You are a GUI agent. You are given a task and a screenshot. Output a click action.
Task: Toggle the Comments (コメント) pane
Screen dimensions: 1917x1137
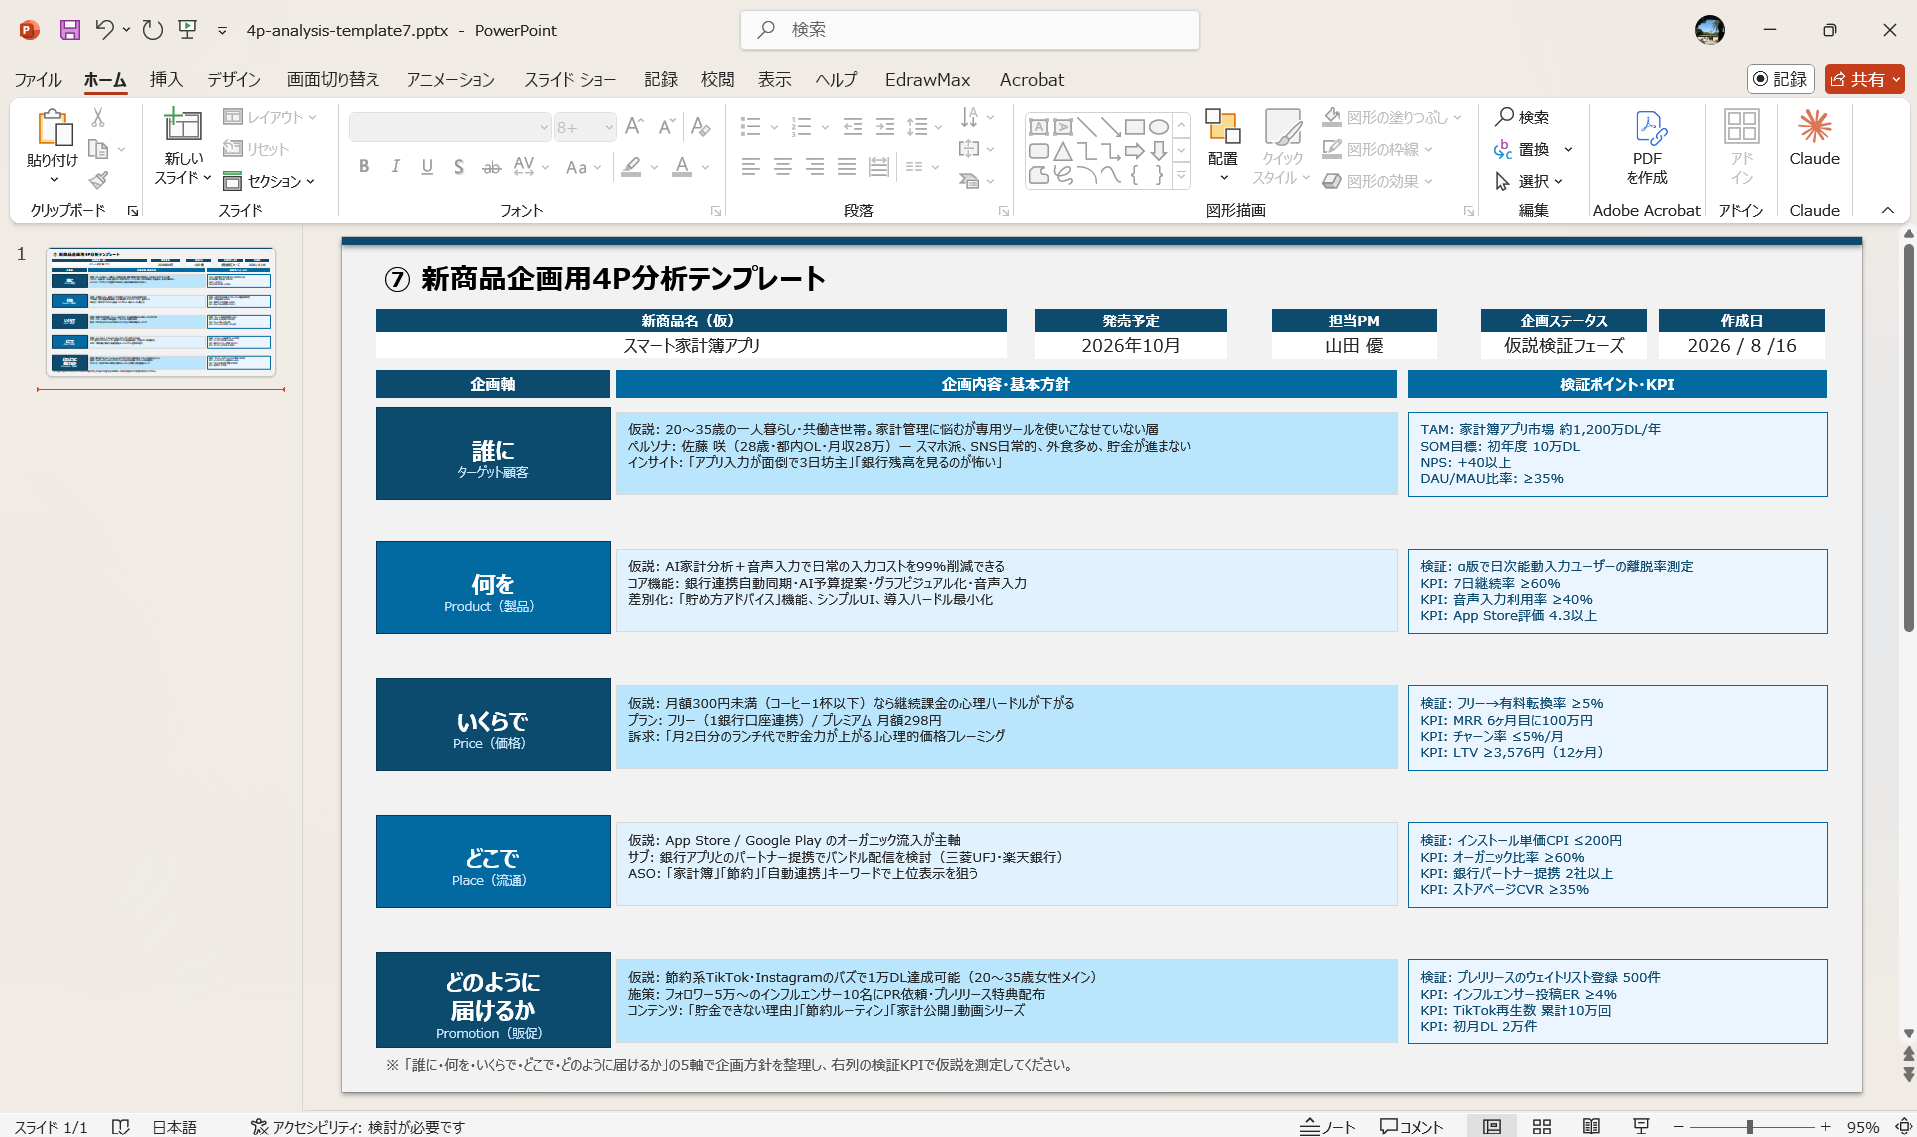(1411, 1126)
